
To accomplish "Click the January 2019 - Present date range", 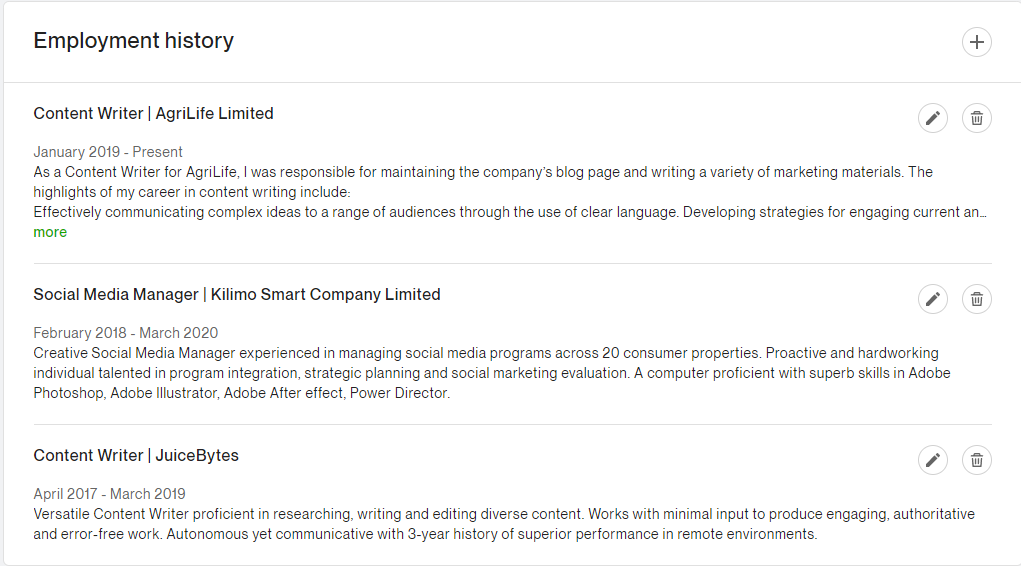I will pos(107,152).
